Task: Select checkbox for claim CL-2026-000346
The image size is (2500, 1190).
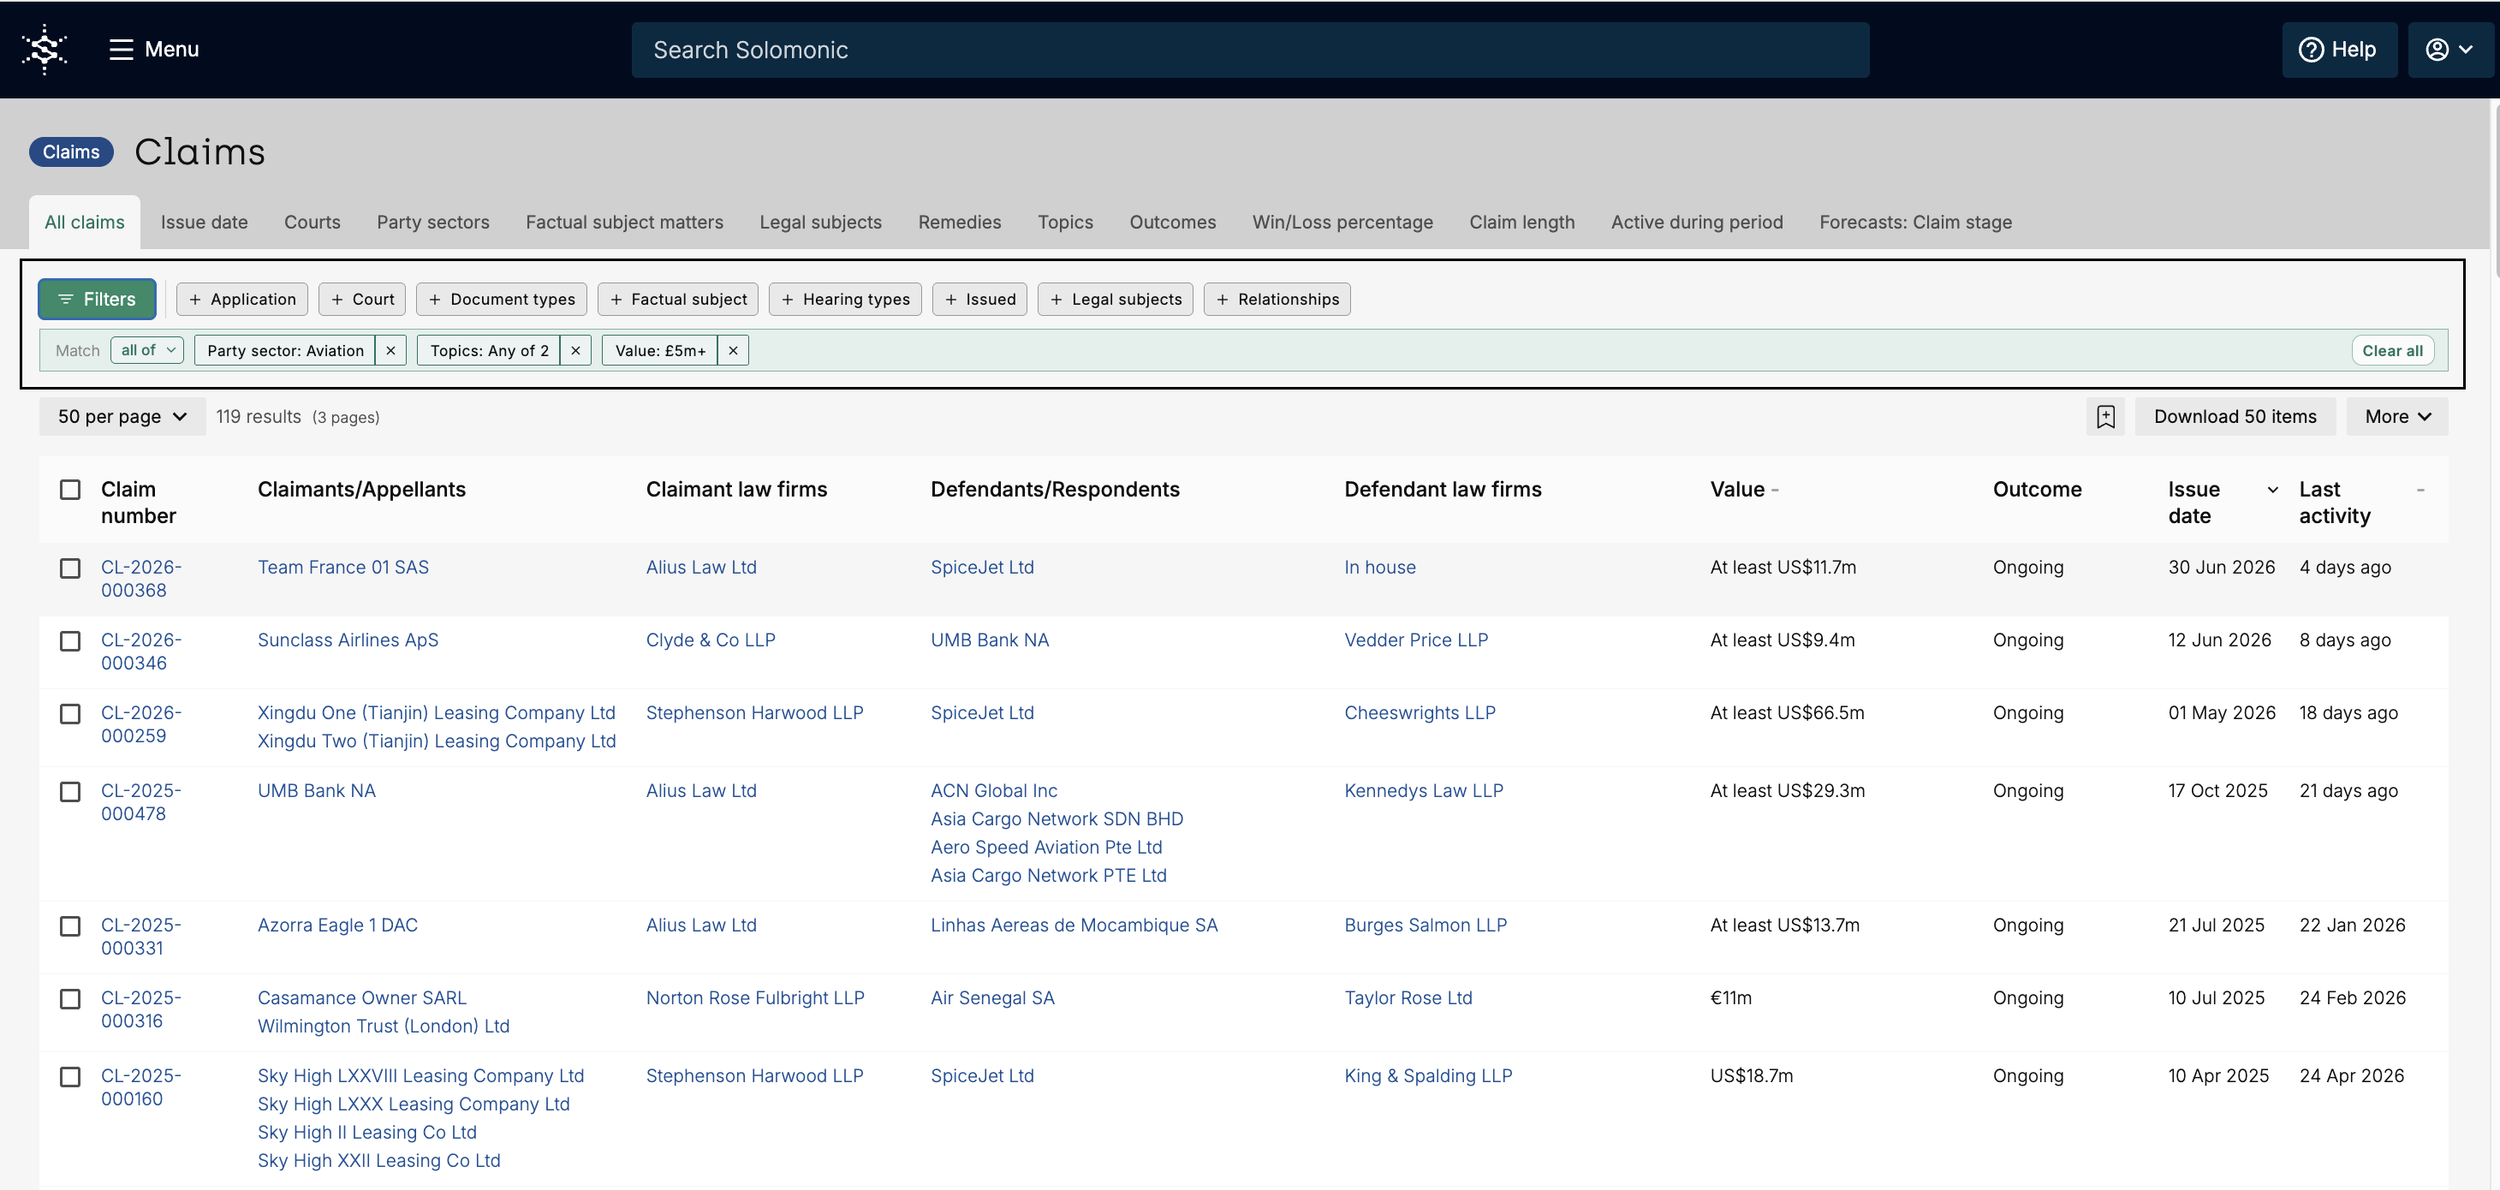Action: (70, 642)
